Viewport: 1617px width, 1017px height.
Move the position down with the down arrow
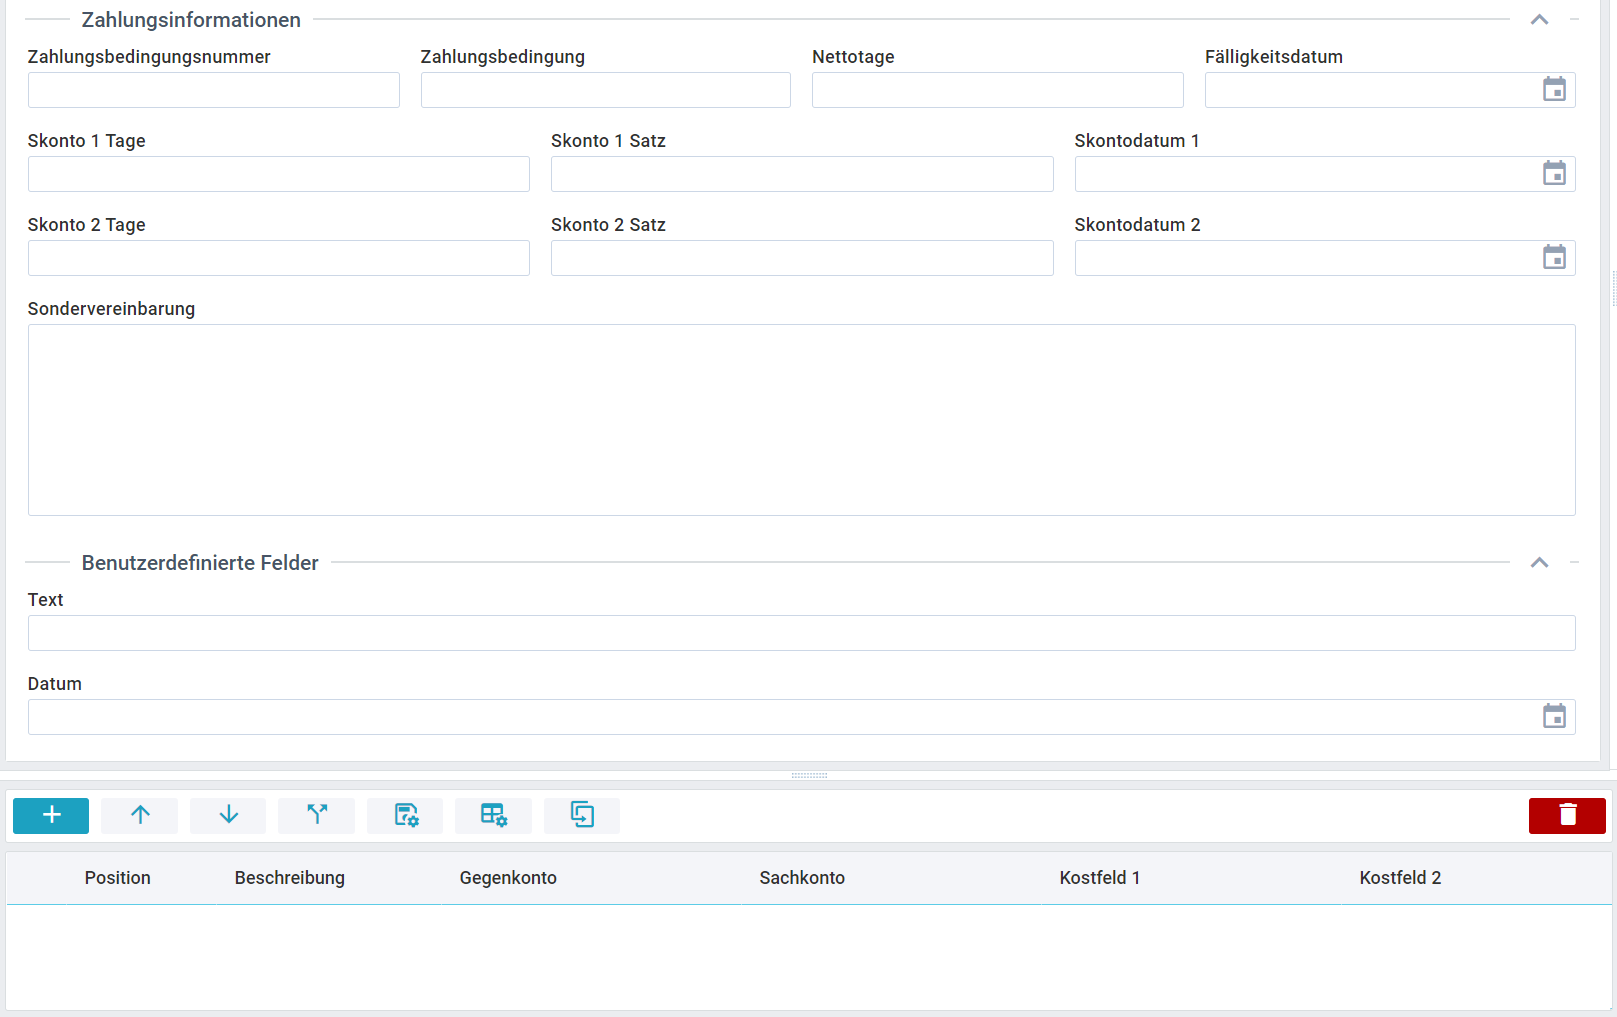(x=228, y=815)
